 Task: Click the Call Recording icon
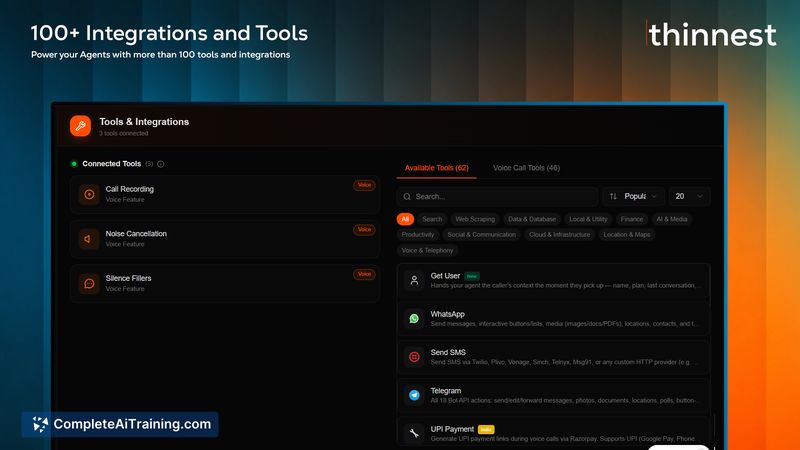(89, 194)
